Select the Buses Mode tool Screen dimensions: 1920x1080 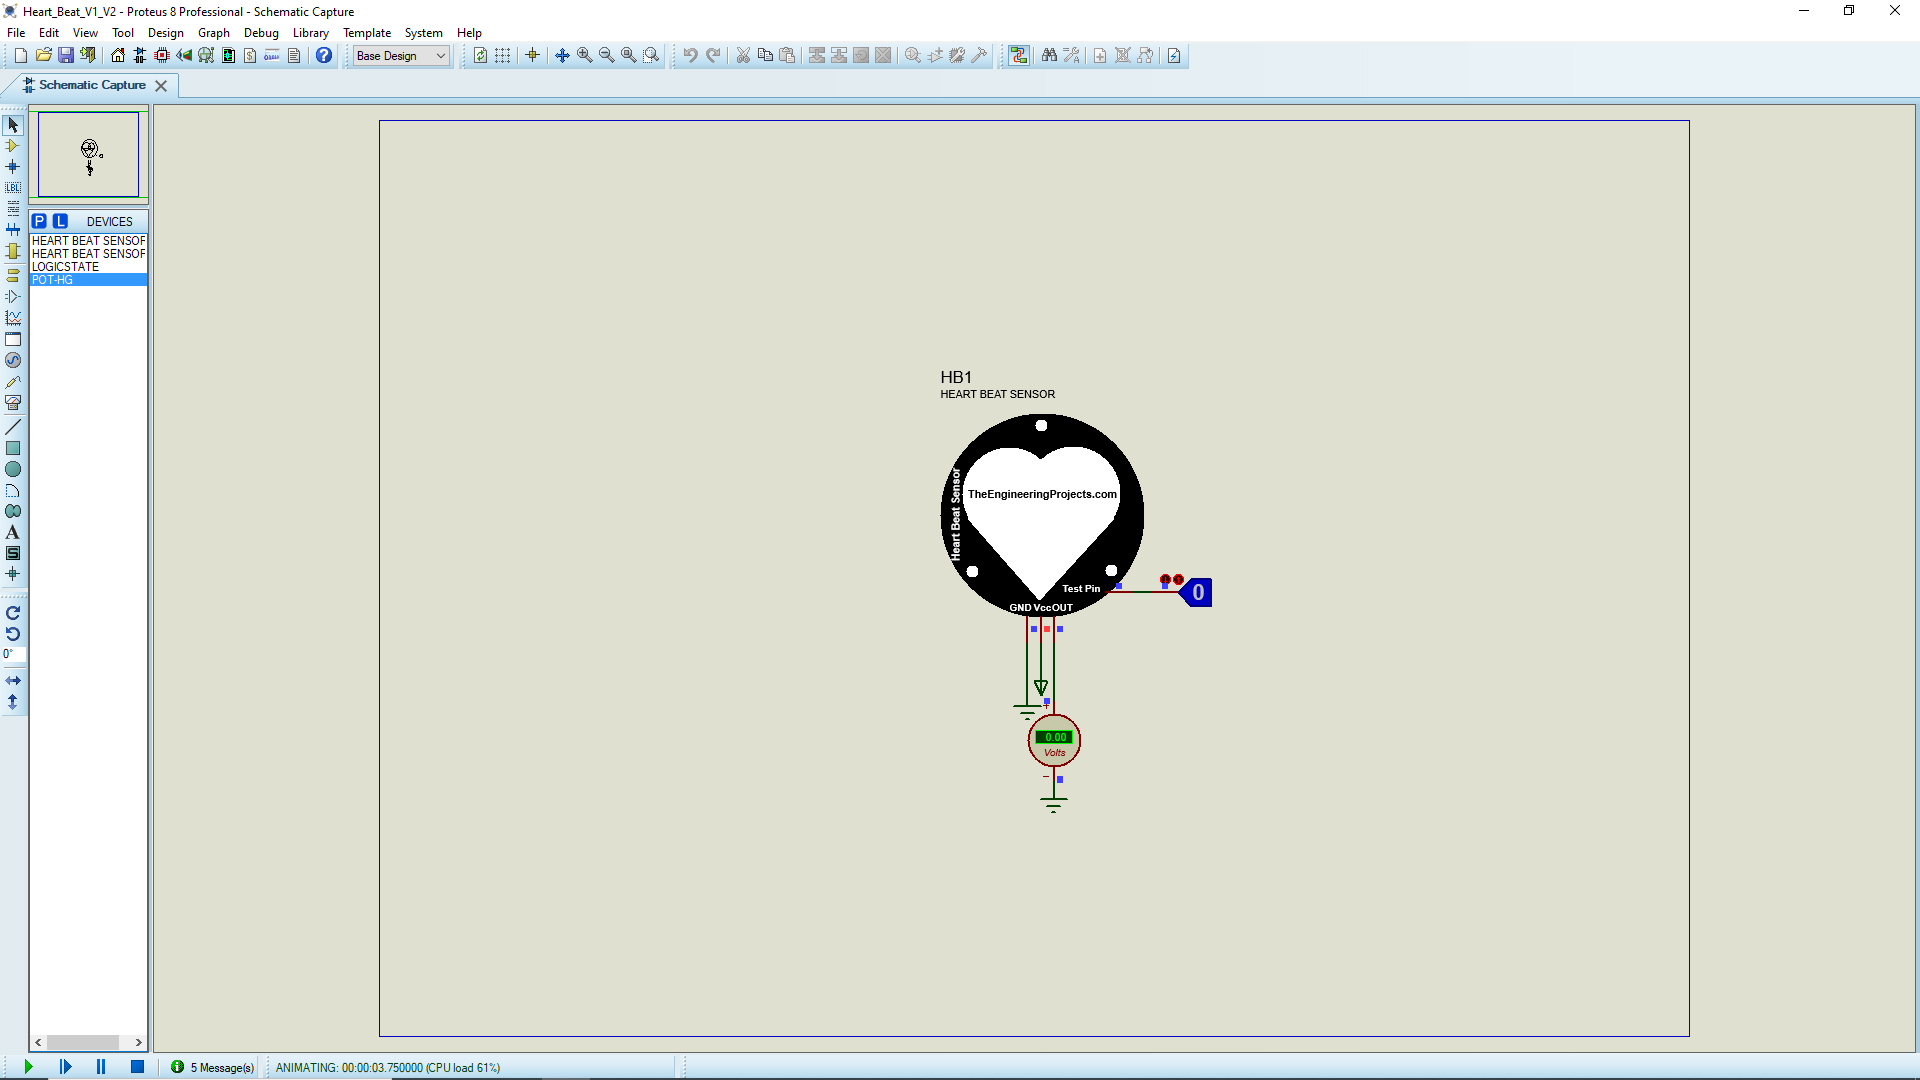(13, 230)
